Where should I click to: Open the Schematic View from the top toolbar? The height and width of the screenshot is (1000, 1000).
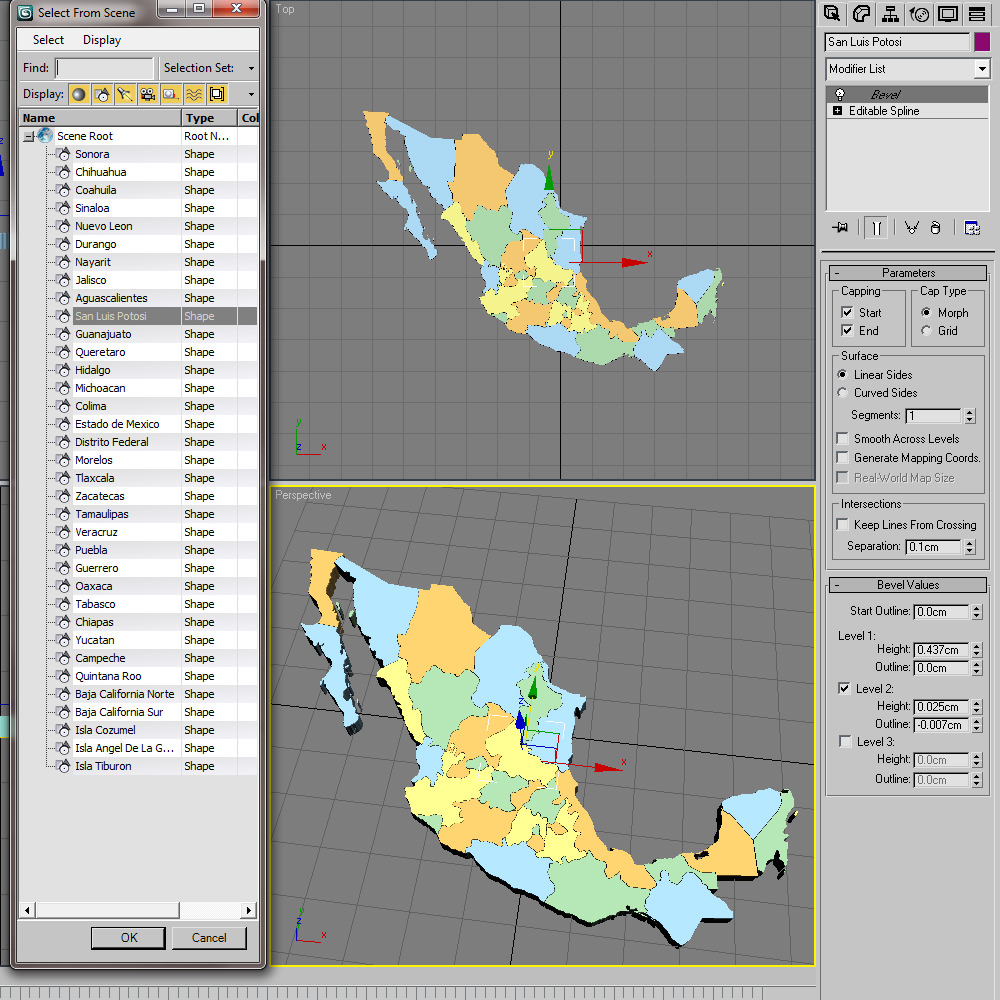coord(890,13)
